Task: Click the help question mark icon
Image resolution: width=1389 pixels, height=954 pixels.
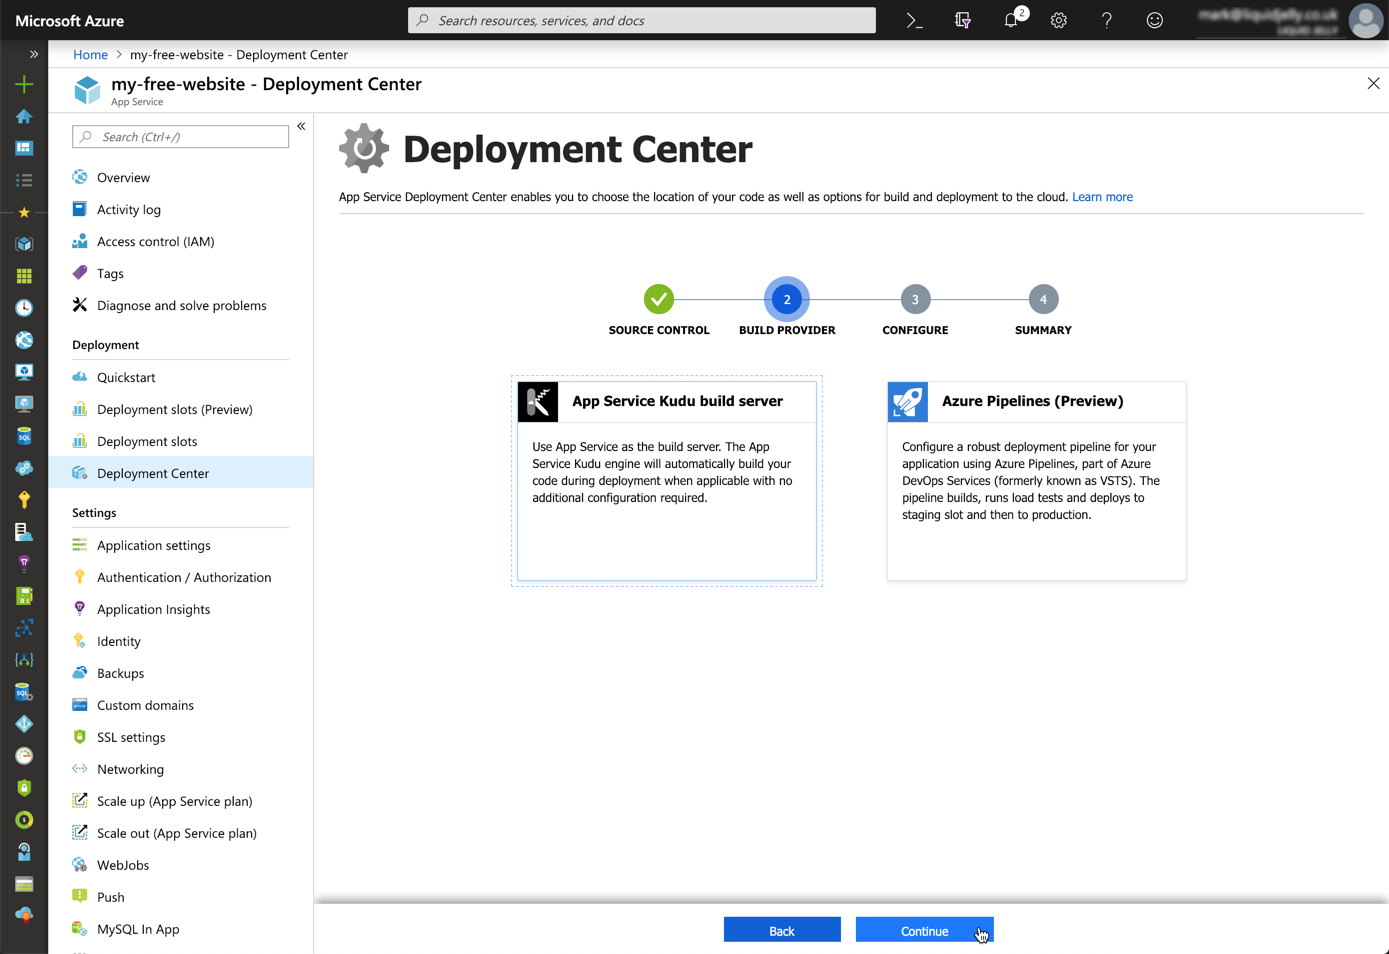Action: point(1106,20)
